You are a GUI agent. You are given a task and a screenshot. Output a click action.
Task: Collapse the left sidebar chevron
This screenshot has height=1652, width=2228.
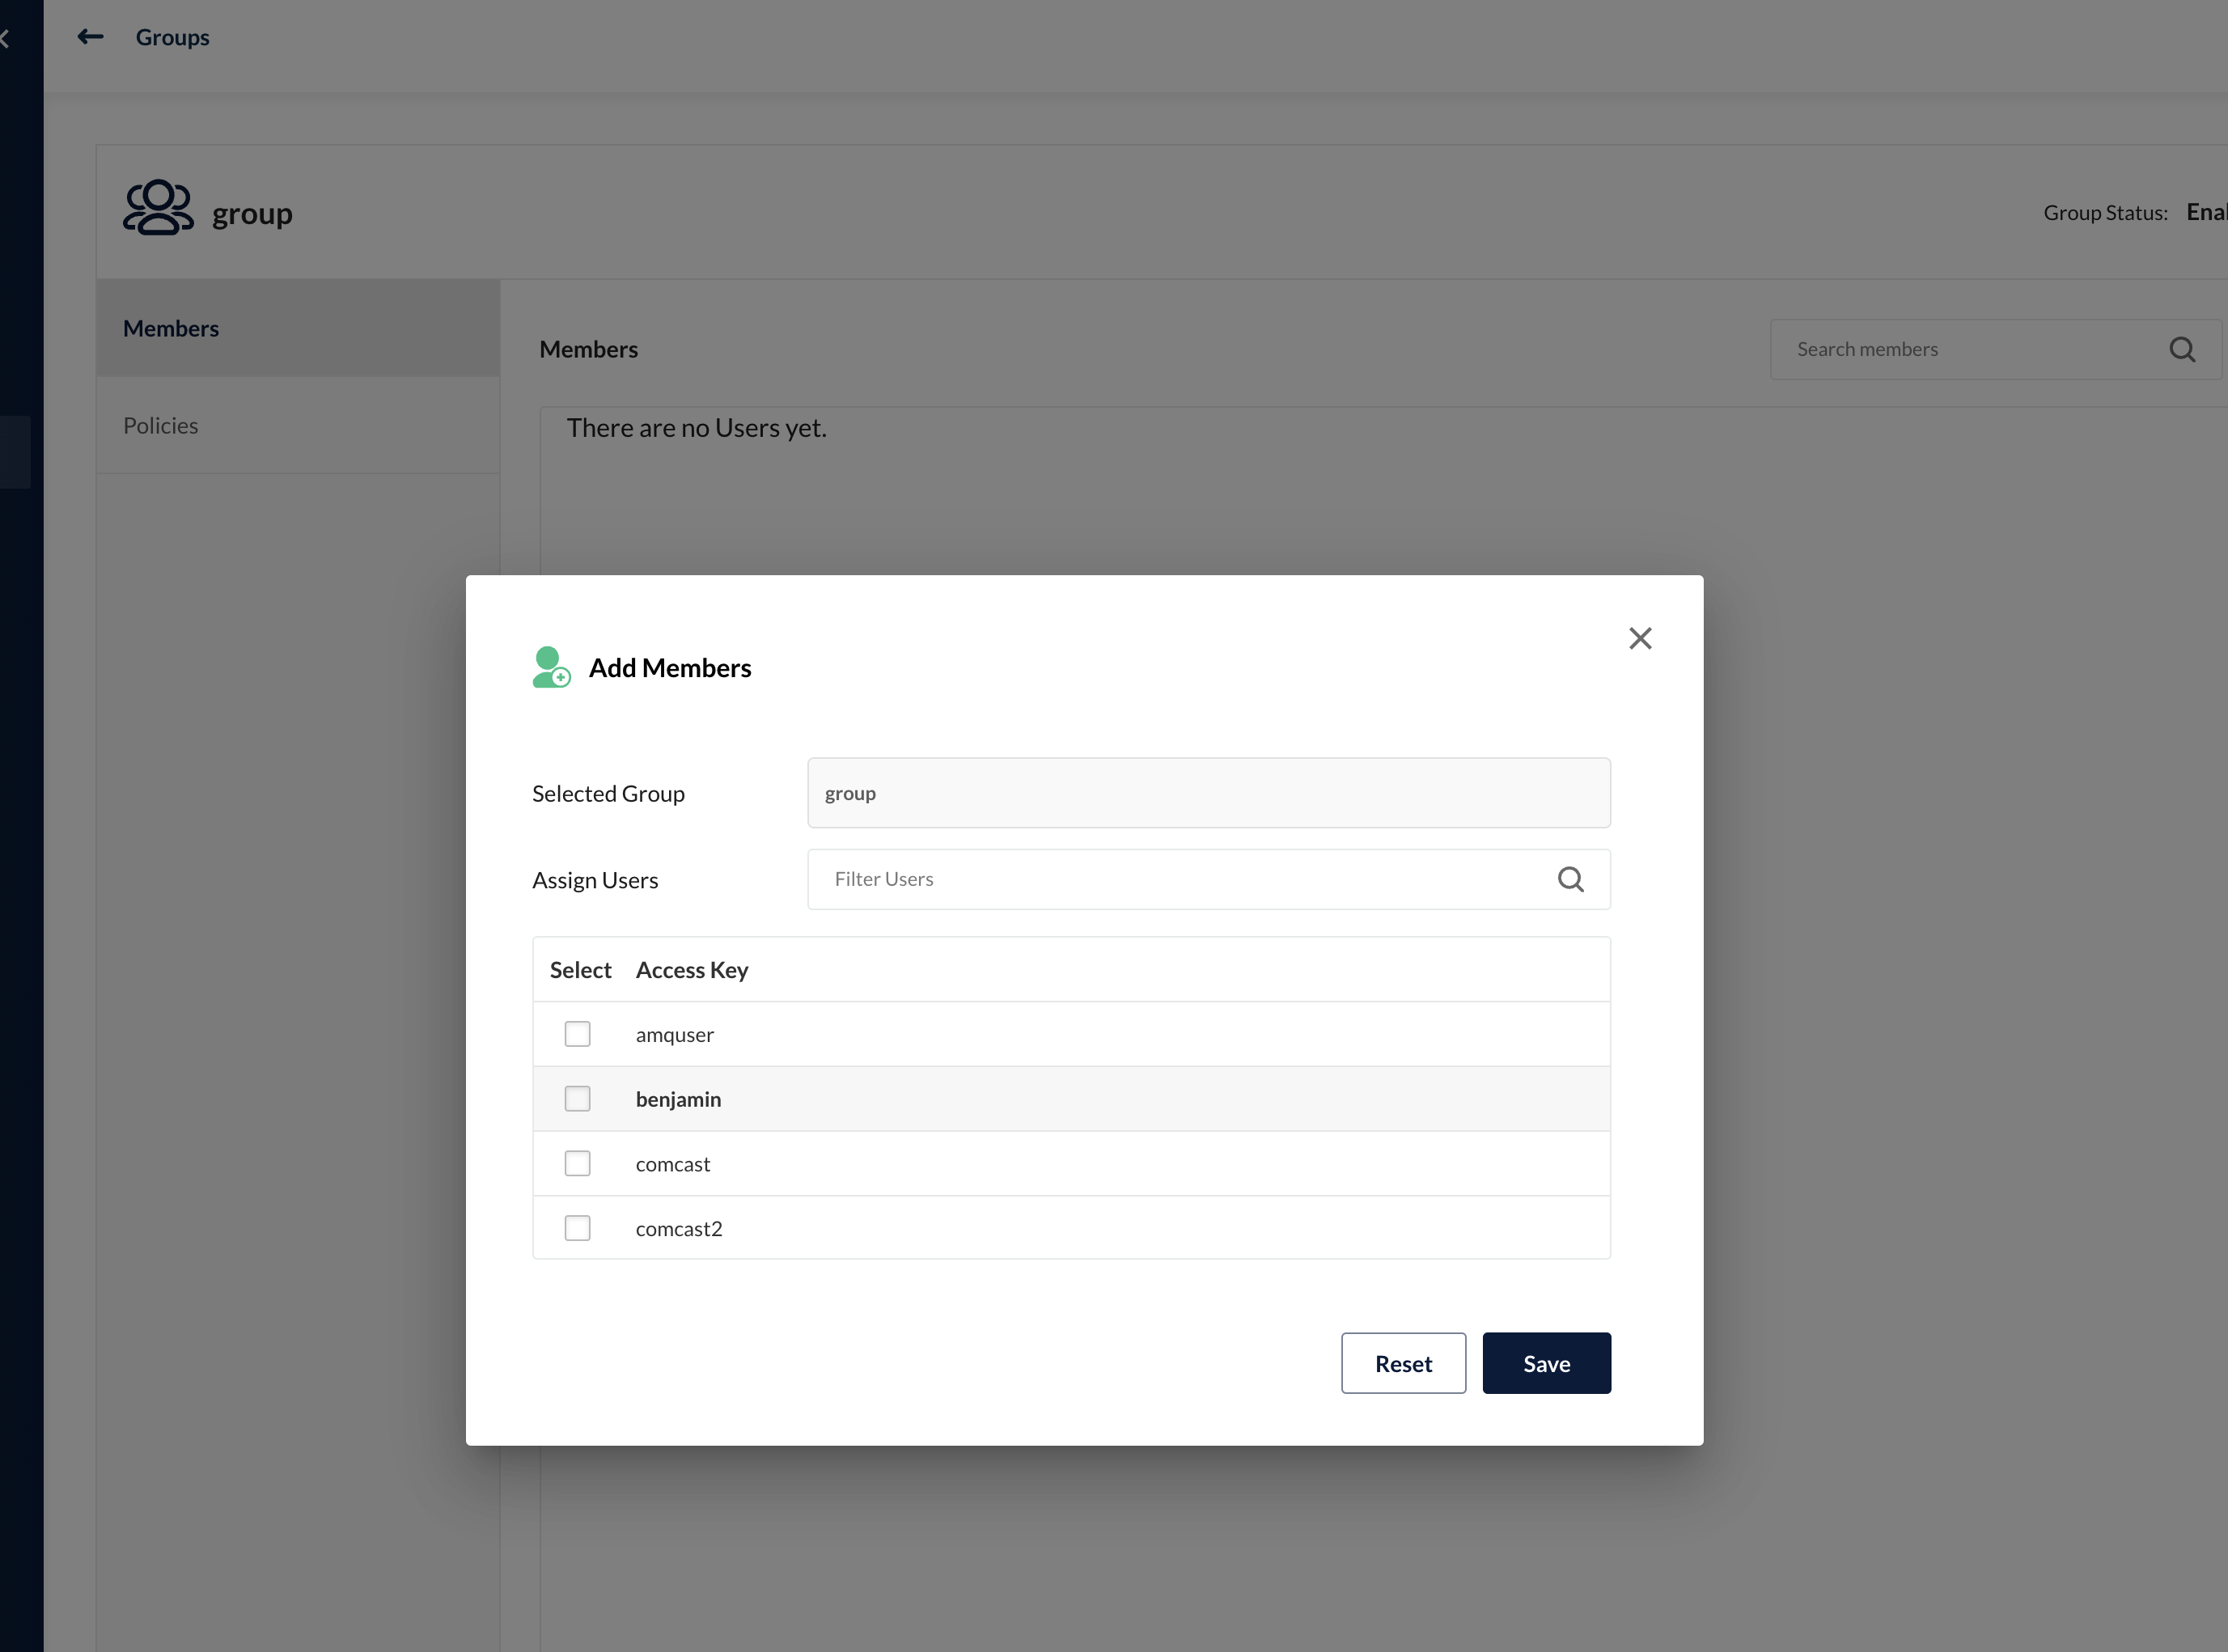pos(5,39)
